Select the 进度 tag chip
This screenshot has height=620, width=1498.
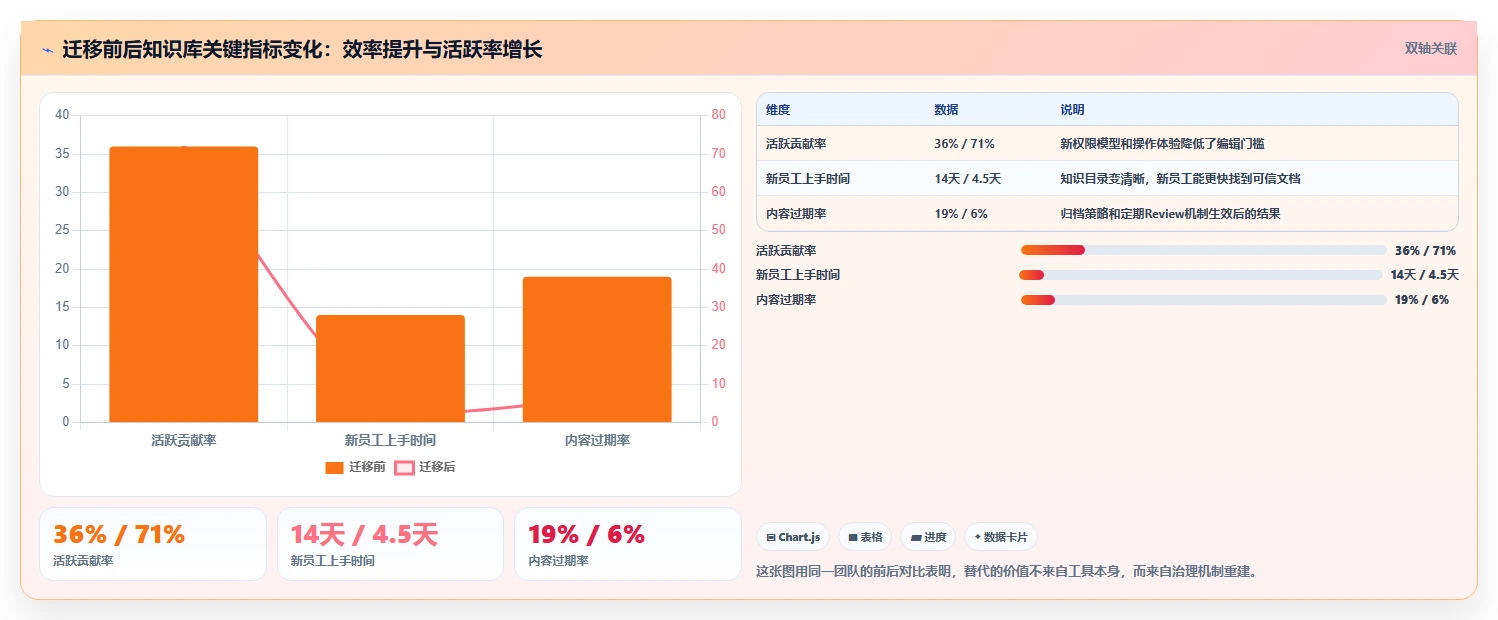[x=928, y=537]
